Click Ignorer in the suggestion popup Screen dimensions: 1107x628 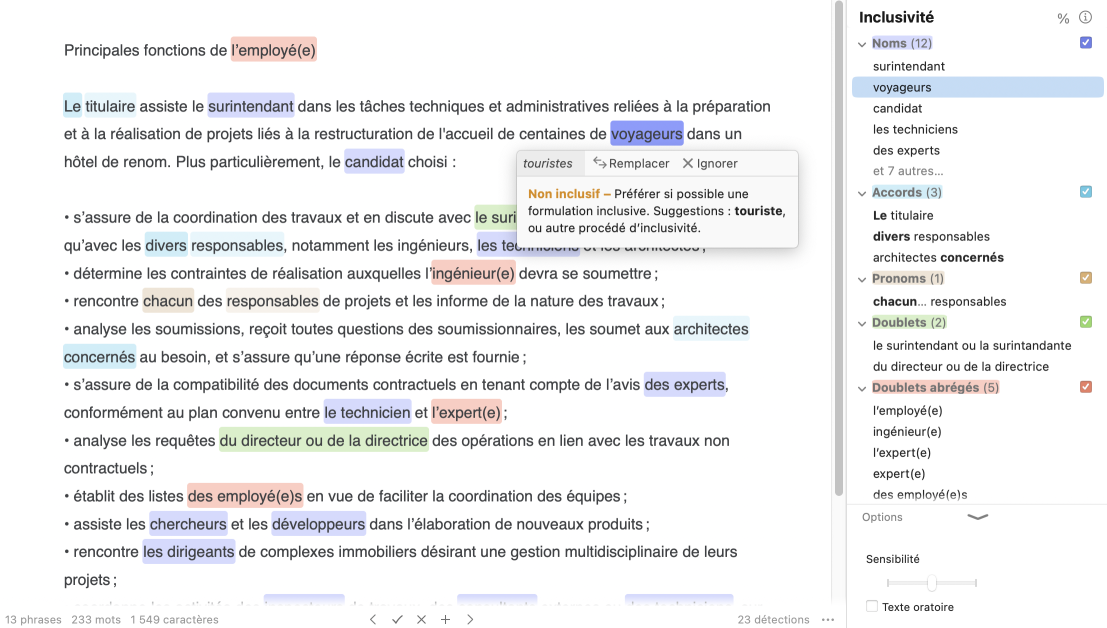pos(710,163)
